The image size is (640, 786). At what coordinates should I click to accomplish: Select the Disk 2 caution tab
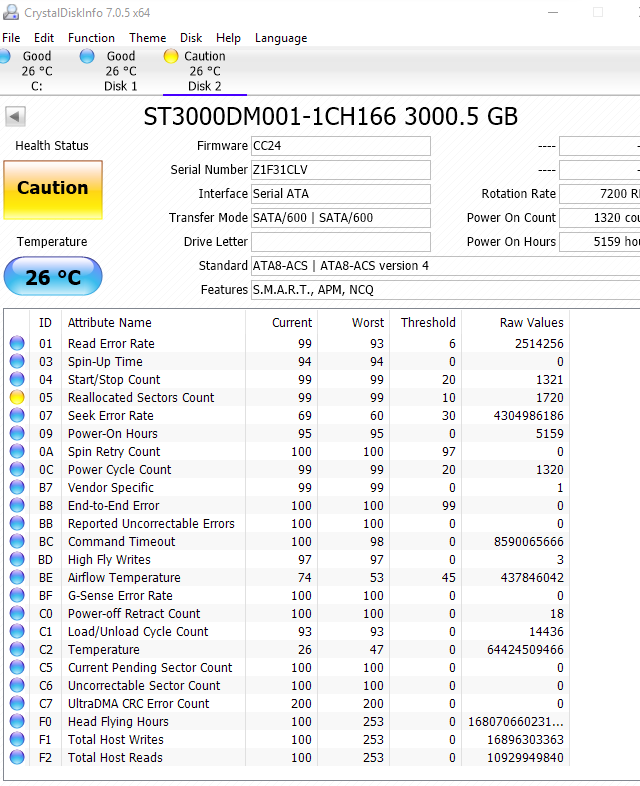tap(204, 71)
